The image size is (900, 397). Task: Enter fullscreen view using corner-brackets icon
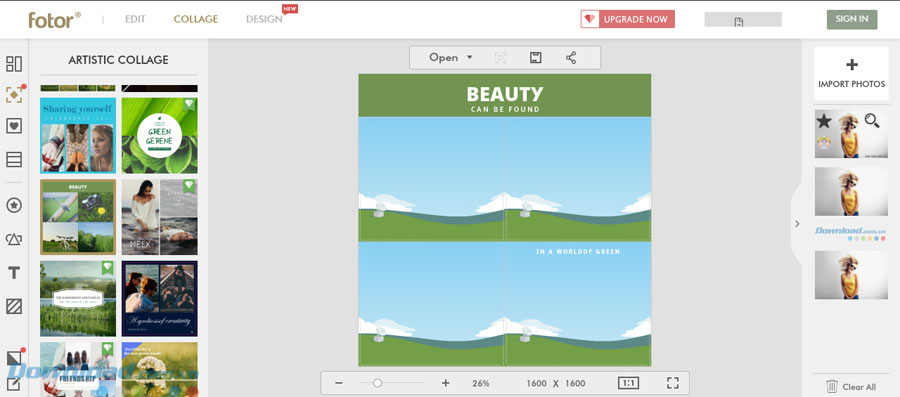[x=673, y=383]
